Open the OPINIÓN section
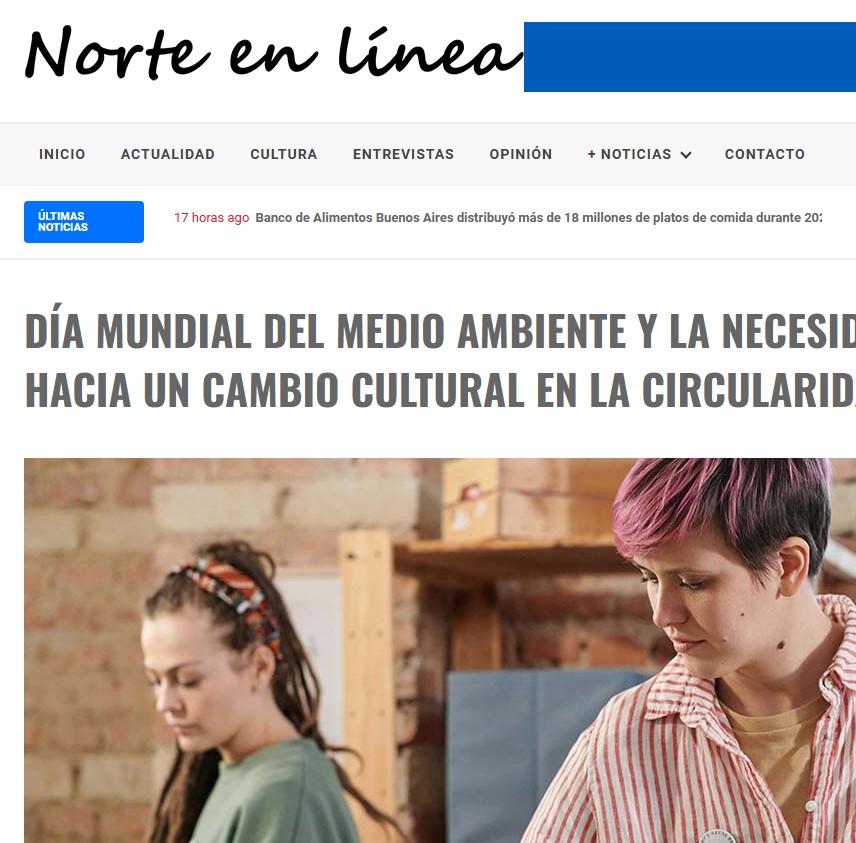 (521, 154)
